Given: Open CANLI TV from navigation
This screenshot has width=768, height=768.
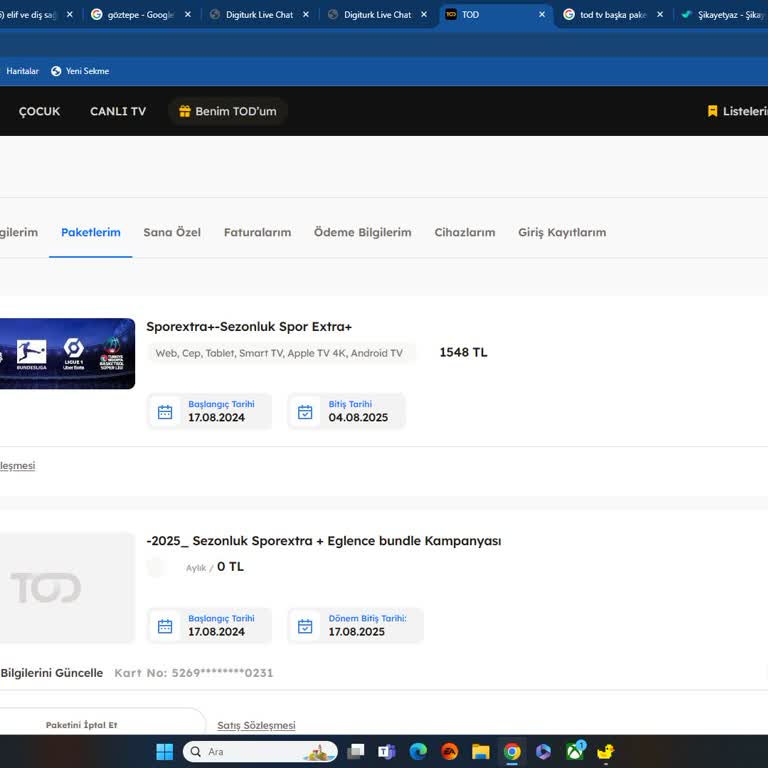Looking at the screenshot, I should coord(118,111).
